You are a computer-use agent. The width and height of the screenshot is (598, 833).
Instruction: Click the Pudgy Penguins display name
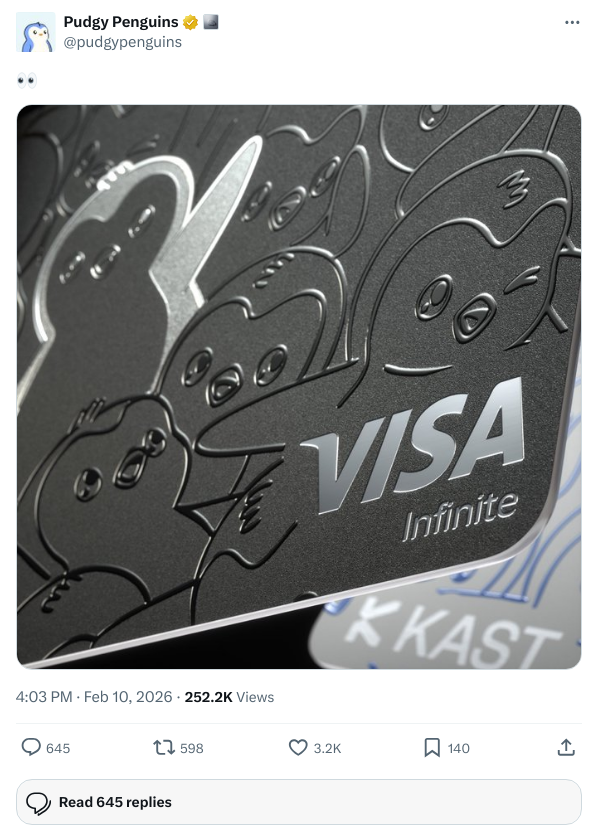click(x=121, y=22)
